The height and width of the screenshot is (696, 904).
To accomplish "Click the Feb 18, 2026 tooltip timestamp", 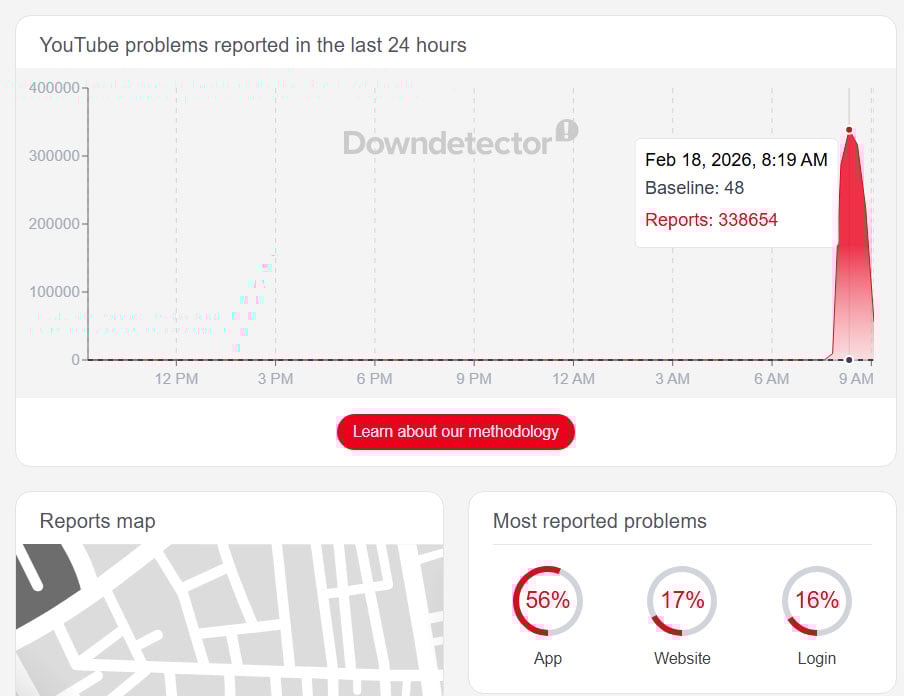I will pos(736,160).
